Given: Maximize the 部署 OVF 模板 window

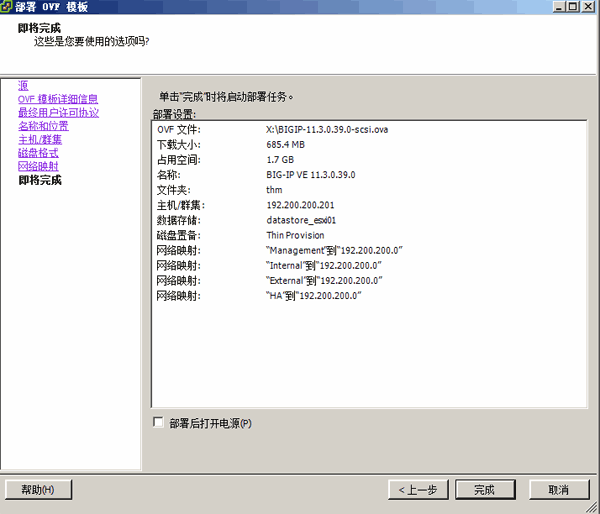Looking at the screenshot, I should coord(574,7).
